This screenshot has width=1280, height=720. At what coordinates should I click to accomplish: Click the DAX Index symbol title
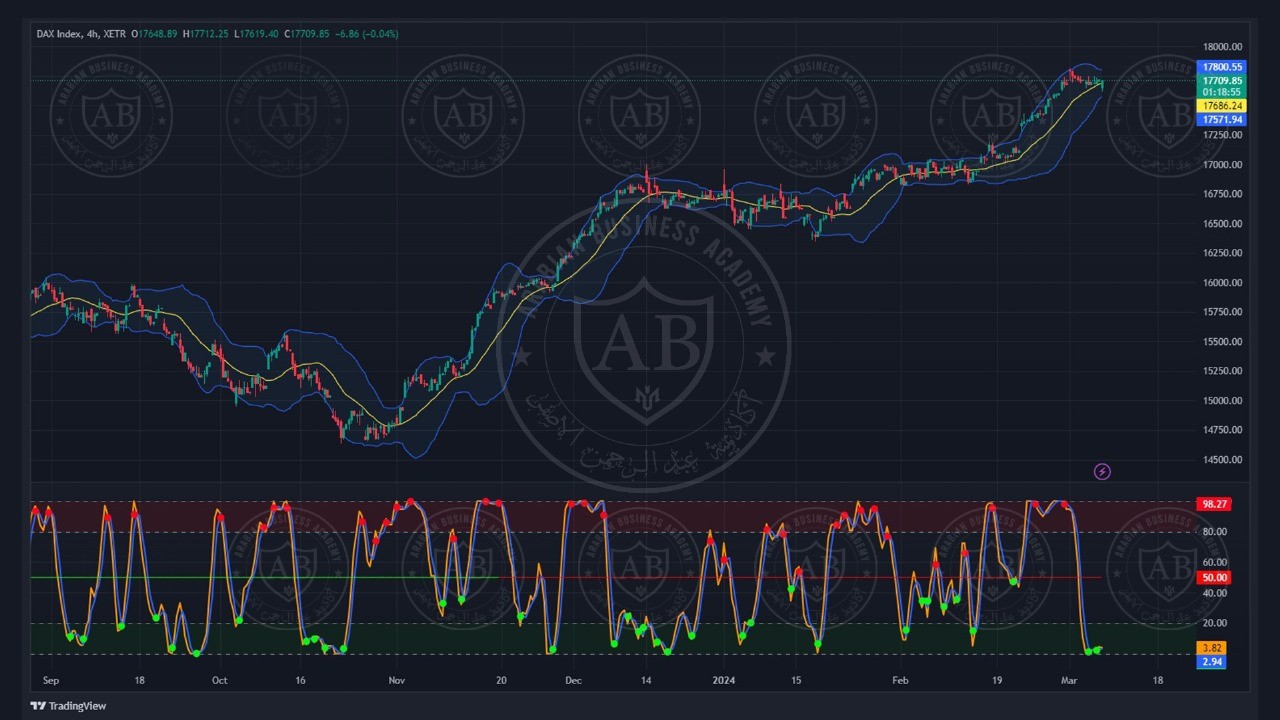coord(60,34)
